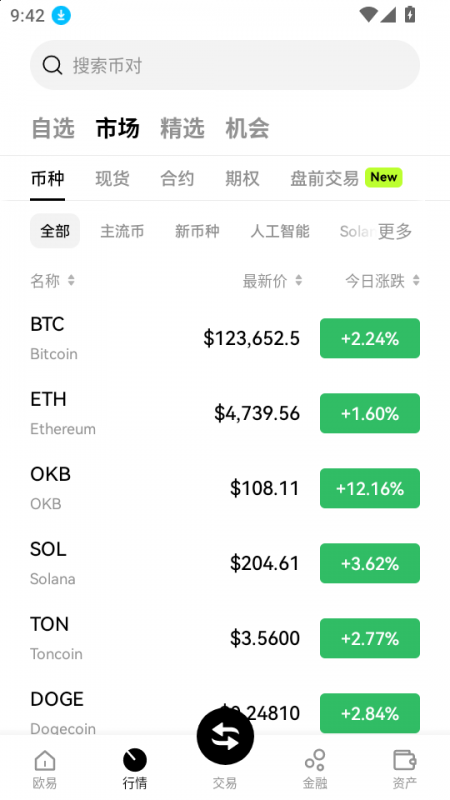Switch to the 合约 tab
The height and width of the screenshot is (800, 450).
pyautogui.click(x=177, y=179)
